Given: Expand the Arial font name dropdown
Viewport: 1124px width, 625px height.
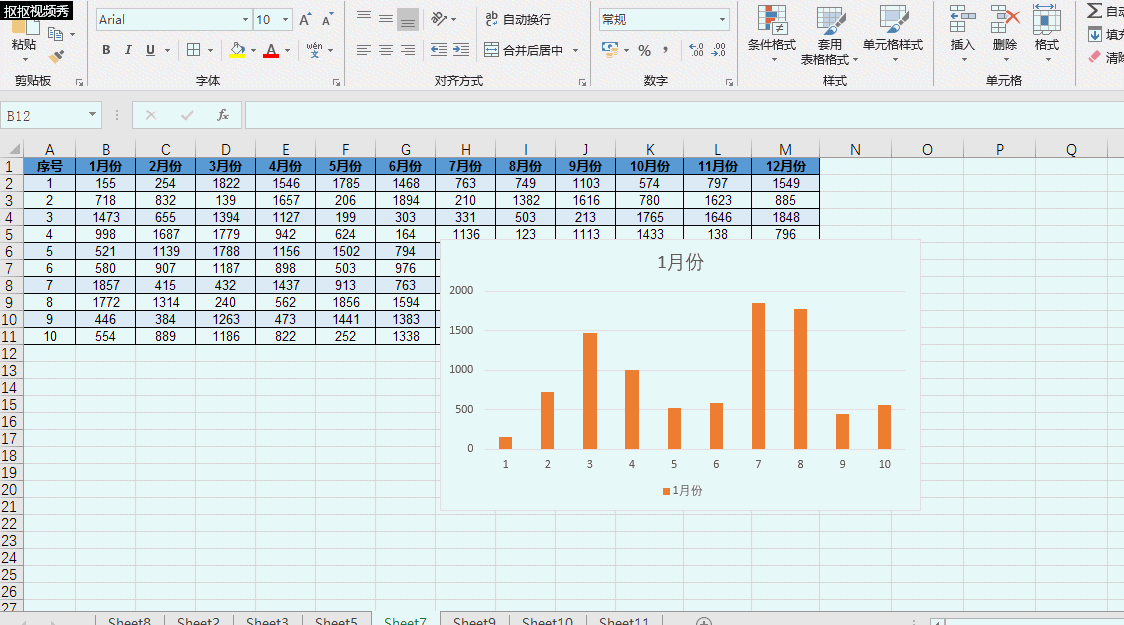Looking at the screenshot, I should (246, 19).
